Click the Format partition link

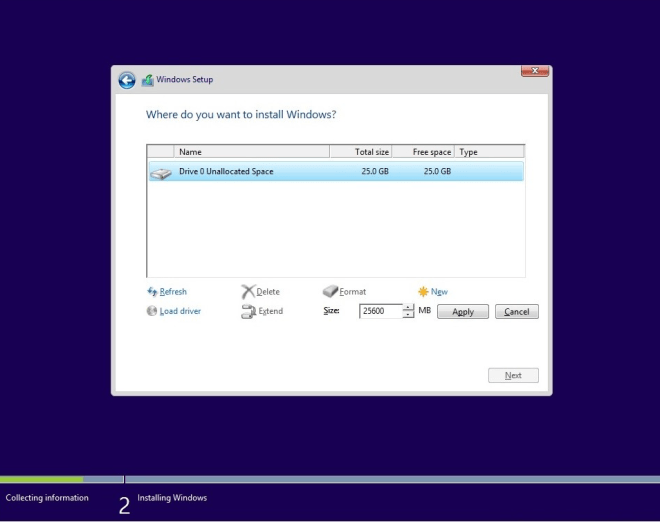352,291
